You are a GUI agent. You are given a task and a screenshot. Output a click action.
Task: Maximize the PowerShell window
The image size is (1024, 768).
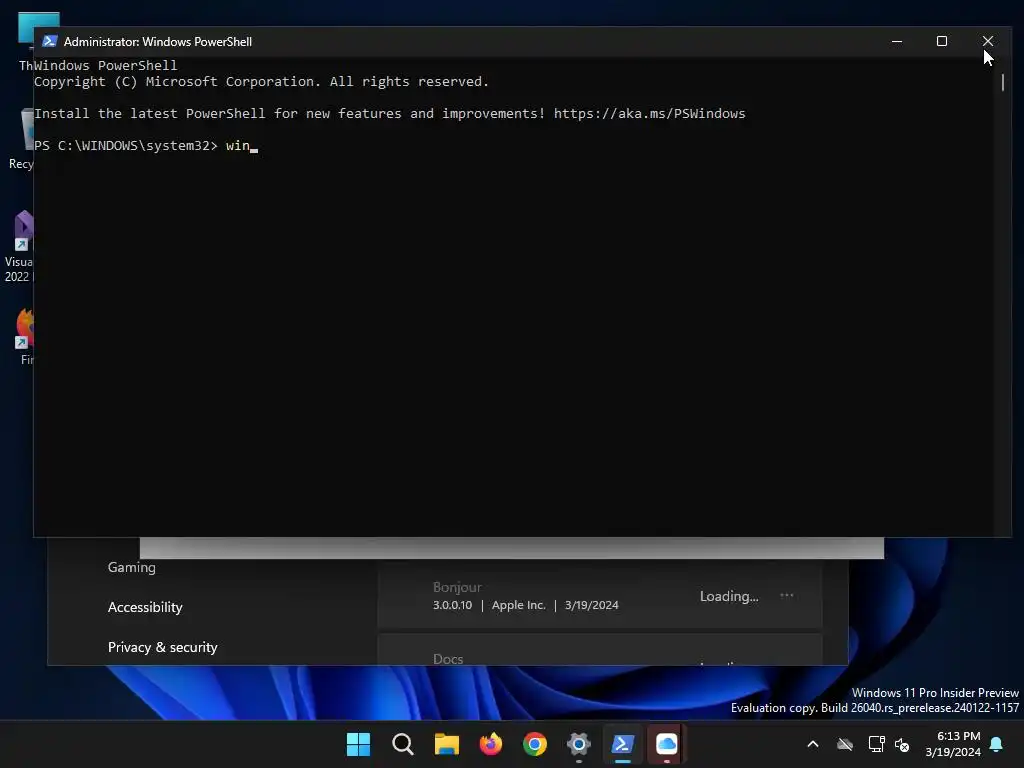click(942, 41)
